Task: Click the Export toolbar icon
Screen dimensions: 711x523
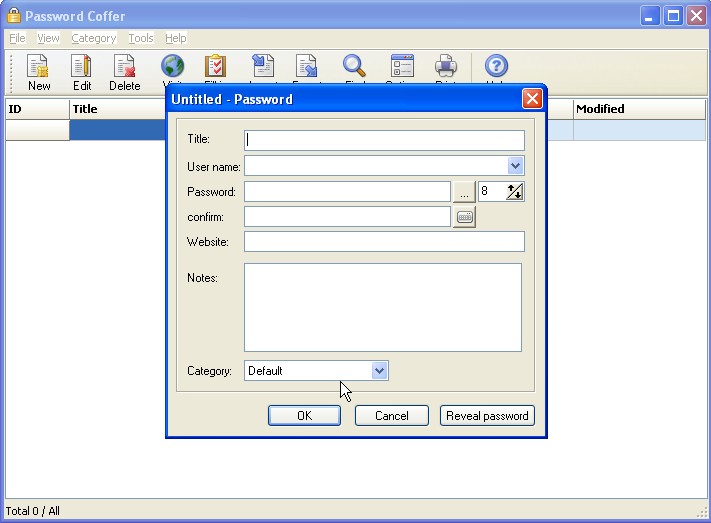Action: pyautogui.click(x=307, y=66)
